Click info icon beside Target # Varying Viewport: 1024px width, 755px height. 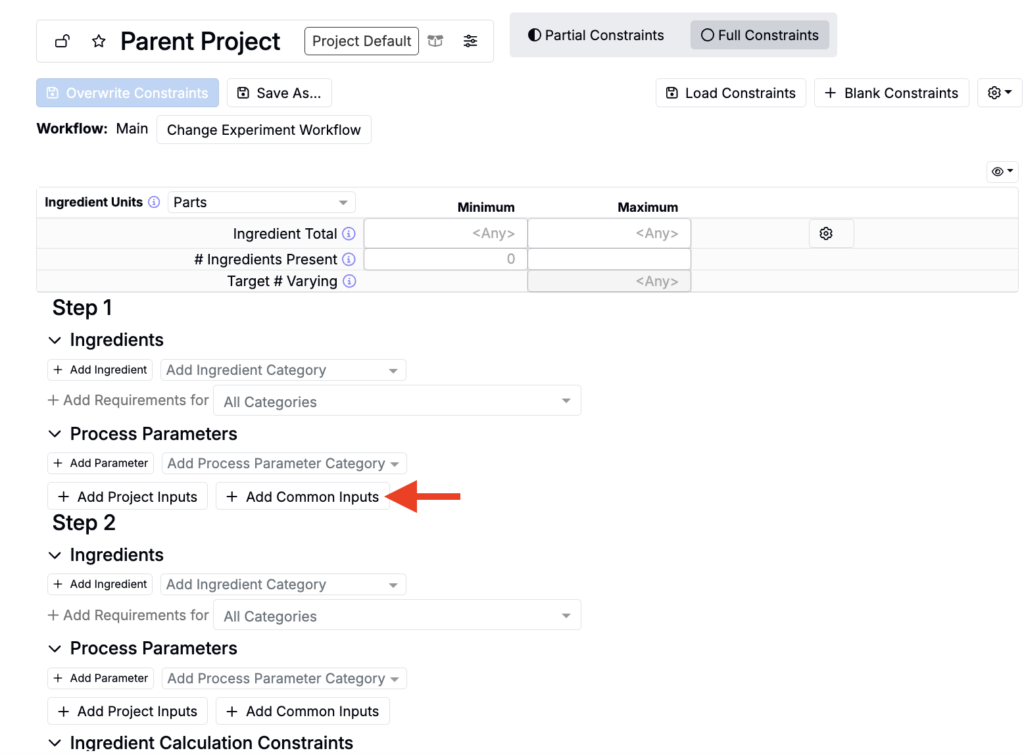(x=349, y=282)
